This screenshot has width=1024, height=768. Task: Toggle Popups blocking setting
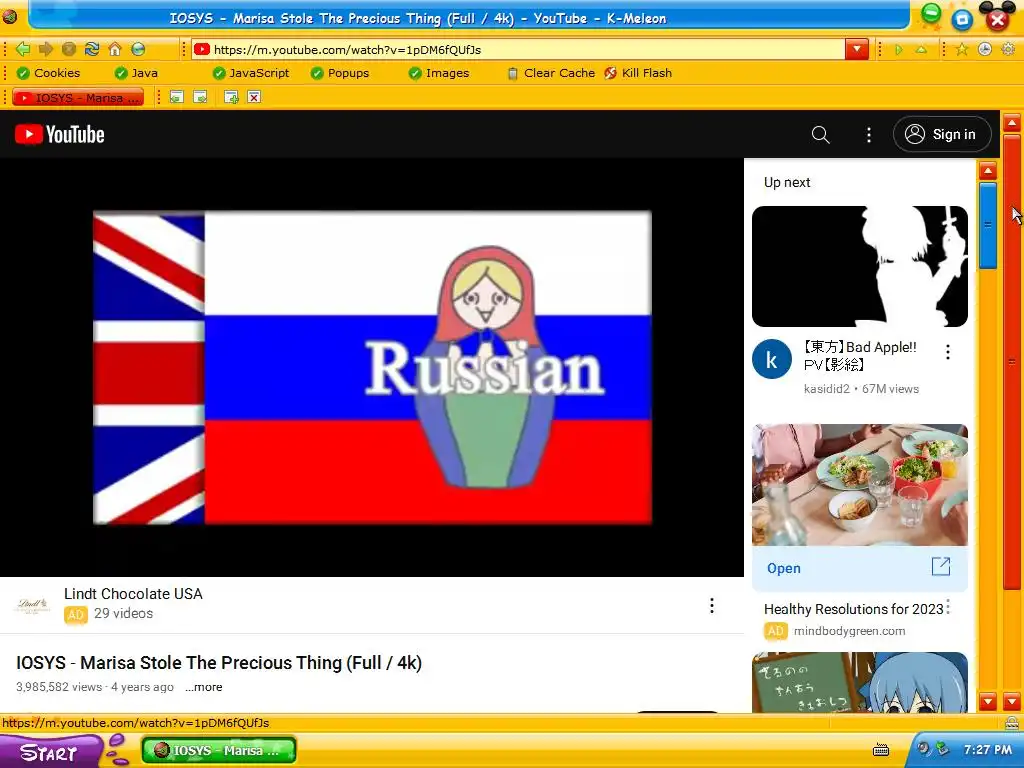[340, 73]
